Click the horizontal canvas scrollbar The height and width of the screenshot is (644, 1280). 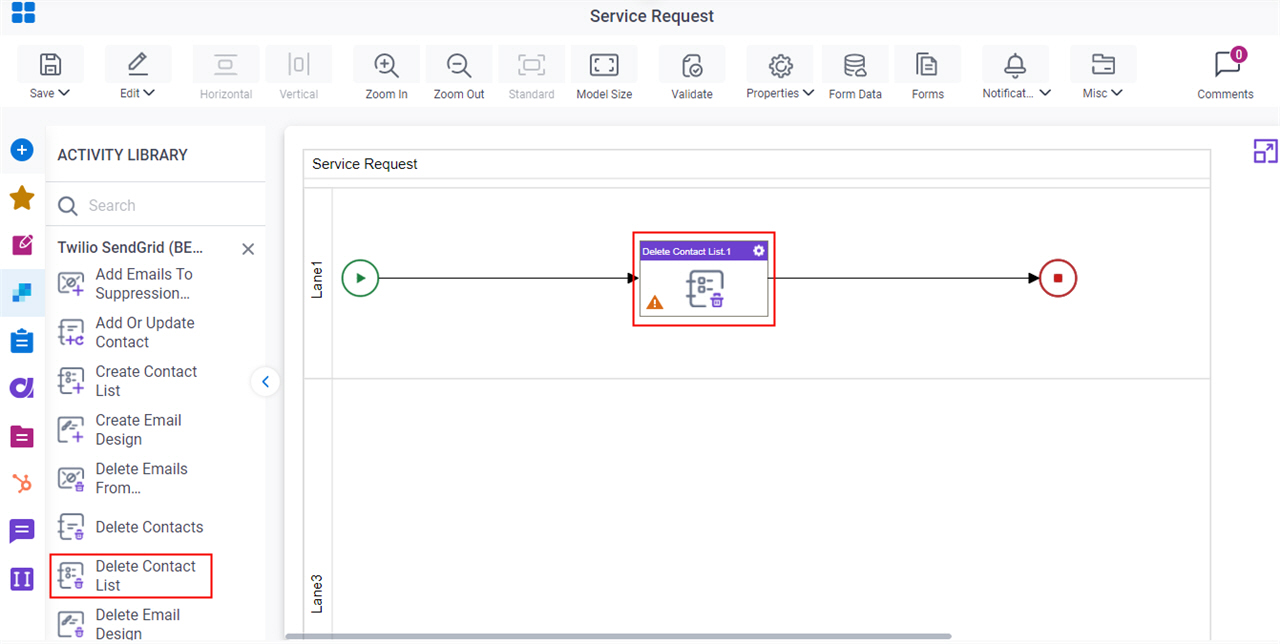pyautogui.click(x=618, y=636)
